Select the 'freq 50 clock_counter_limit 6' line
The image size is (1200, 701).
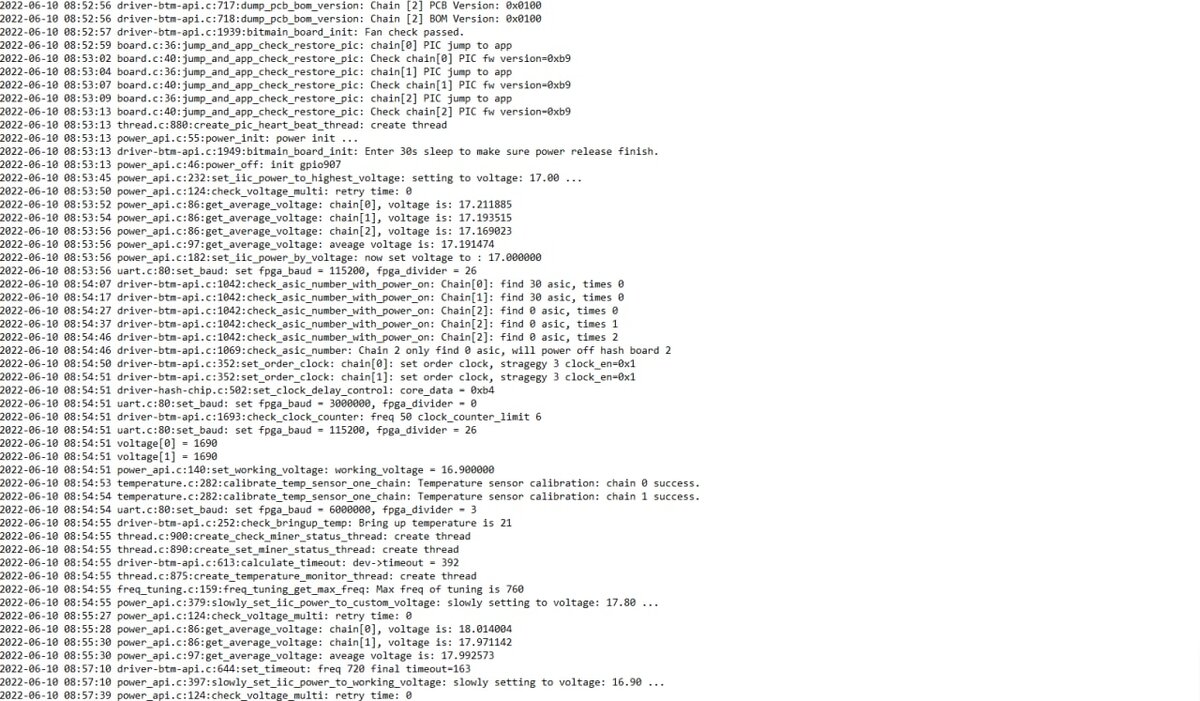pos(270,416)
